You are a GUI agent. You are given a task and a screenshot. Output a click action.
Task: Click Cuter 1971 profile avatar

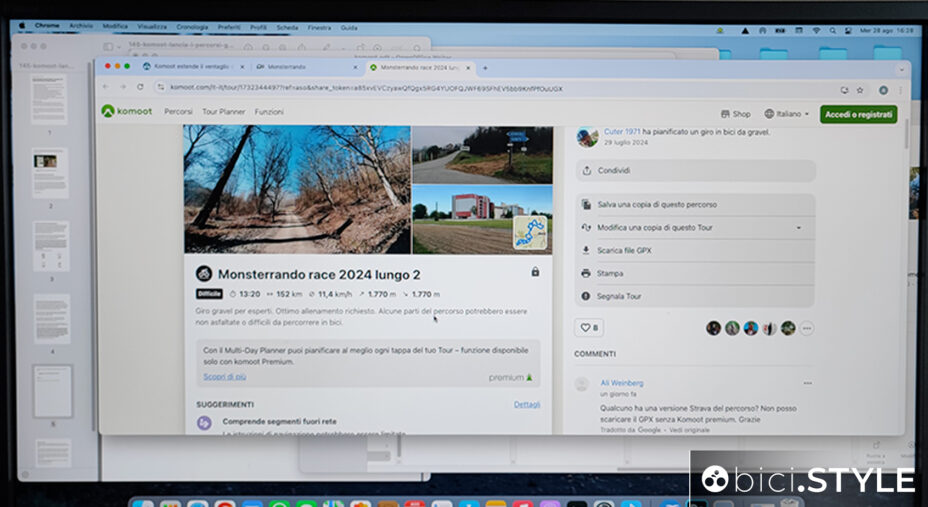588,137
